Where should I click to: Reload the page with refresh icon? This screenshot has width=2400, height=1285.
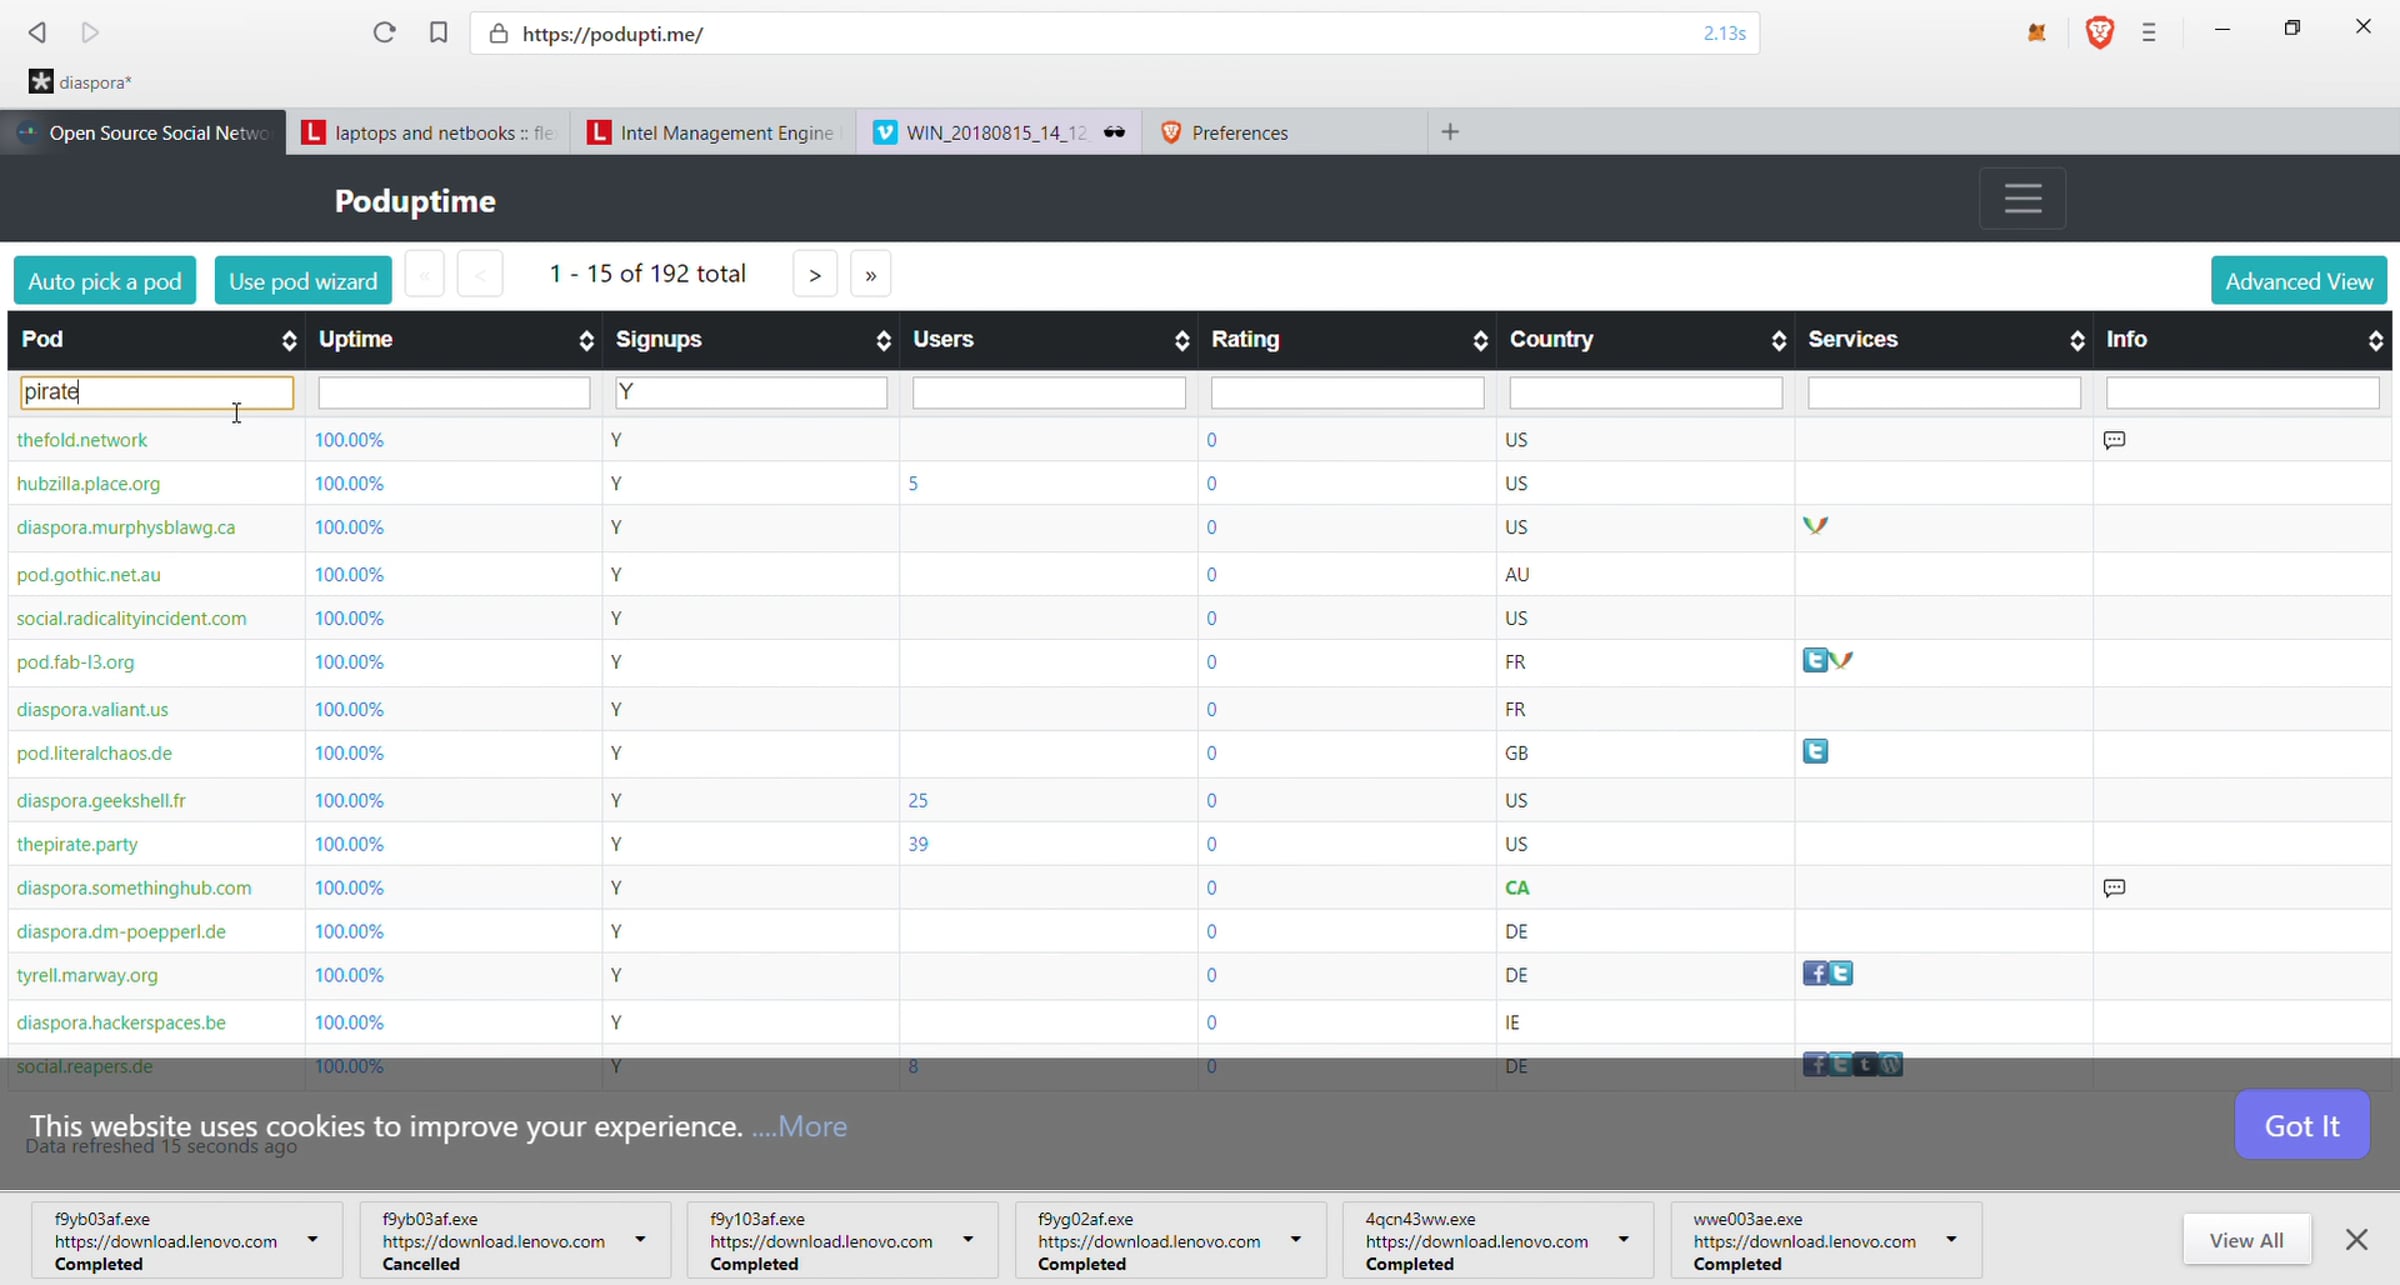point(384,33)
